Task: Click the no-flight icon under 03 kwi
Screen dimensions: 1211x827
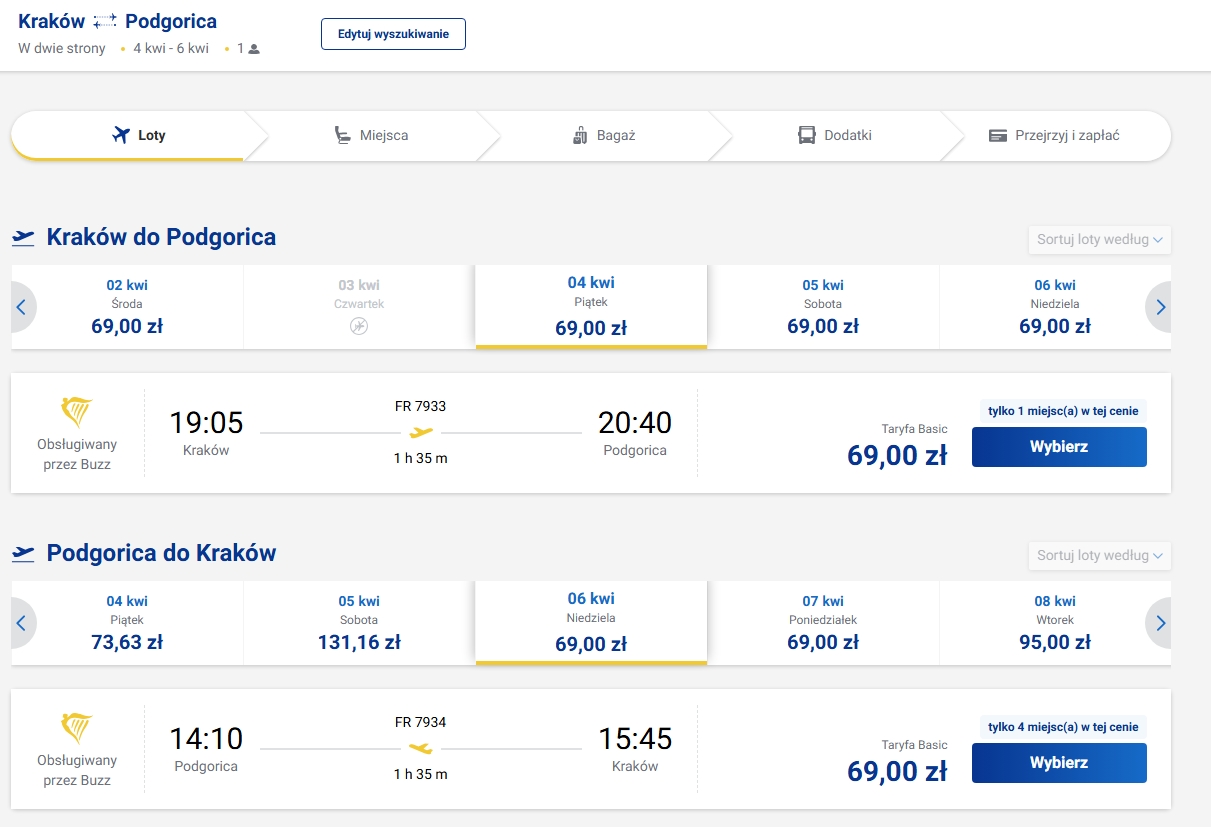Action: point(359,326)
